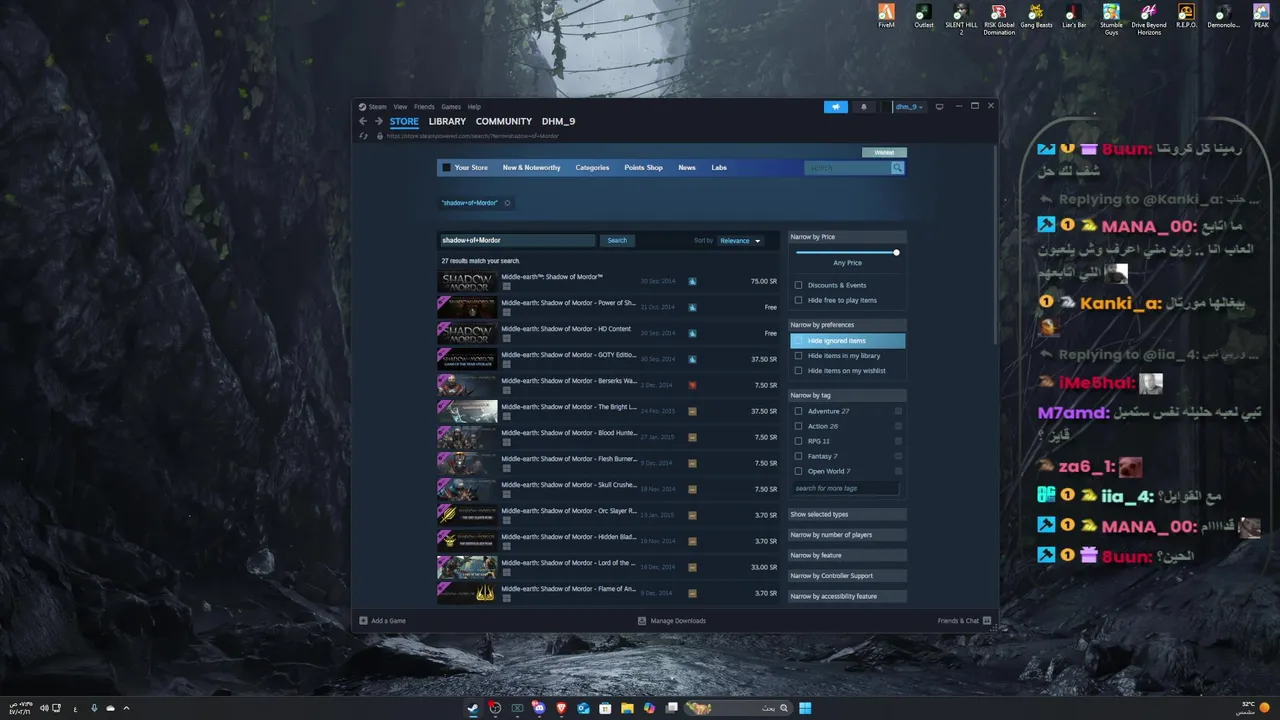Click the Wishlist button
This screenshot has width=1280, height=720.
coord(884,153)
